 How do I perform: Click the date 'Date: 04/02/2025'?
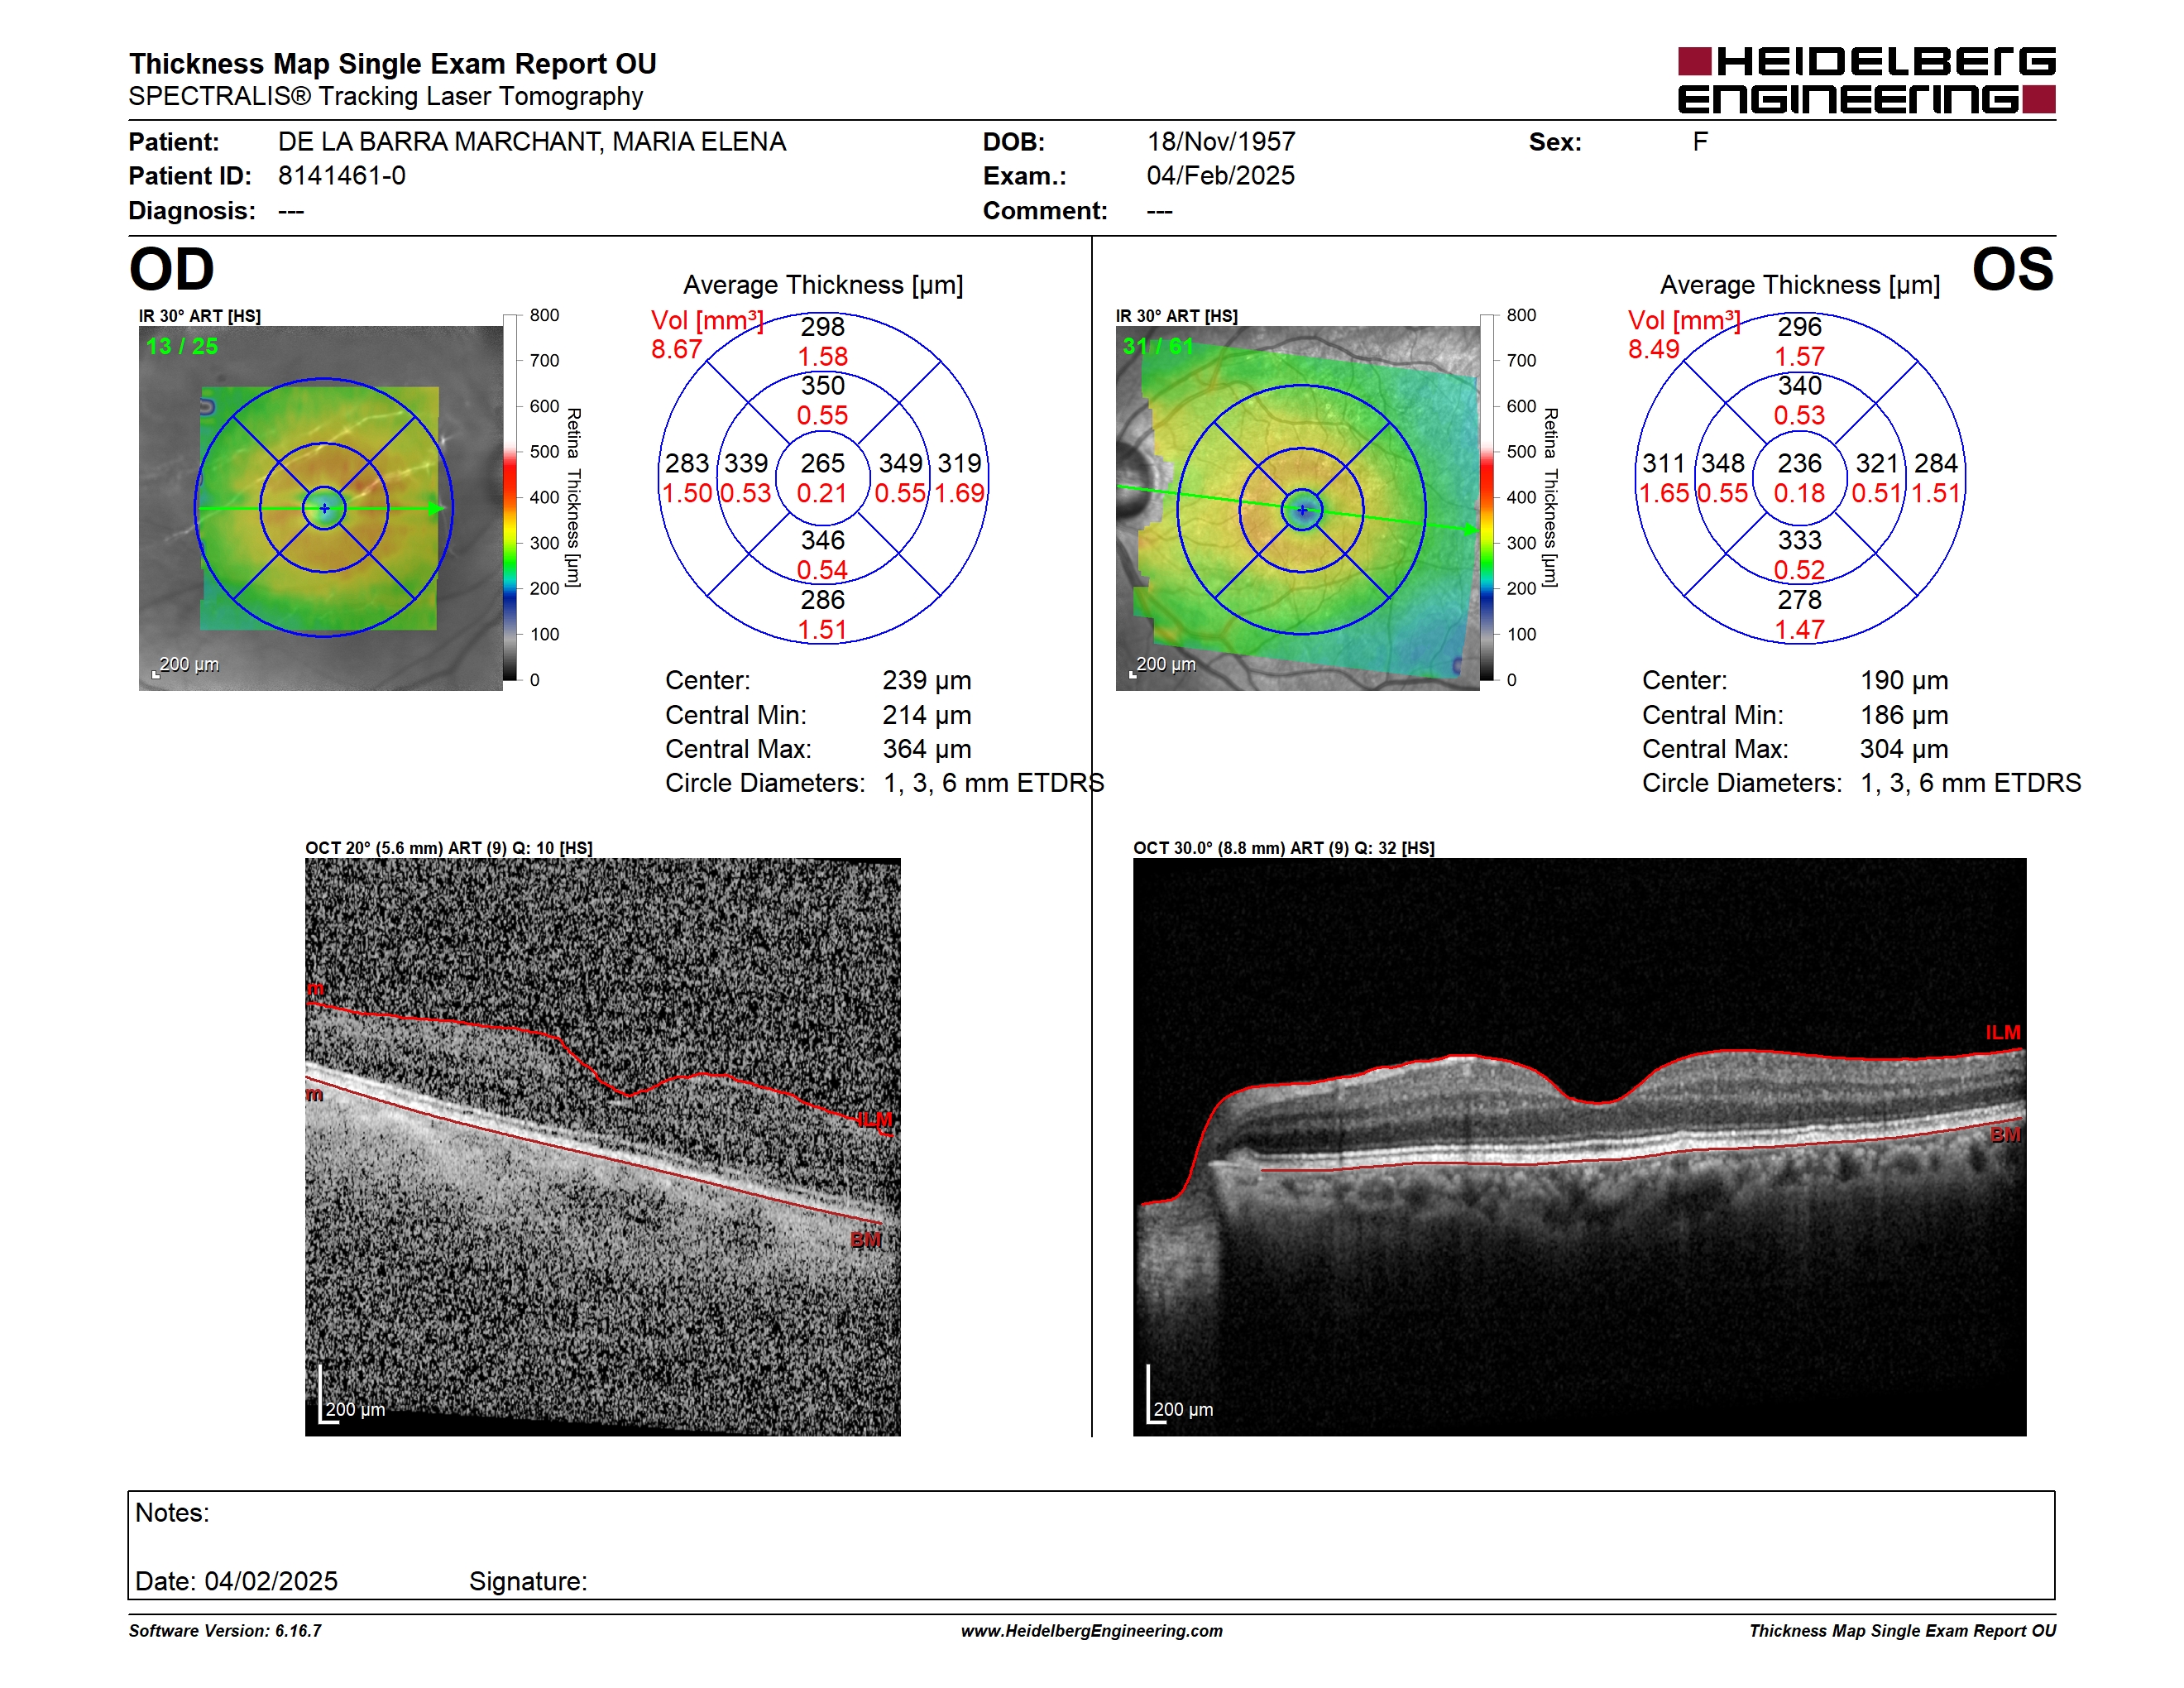point(236,1582)
